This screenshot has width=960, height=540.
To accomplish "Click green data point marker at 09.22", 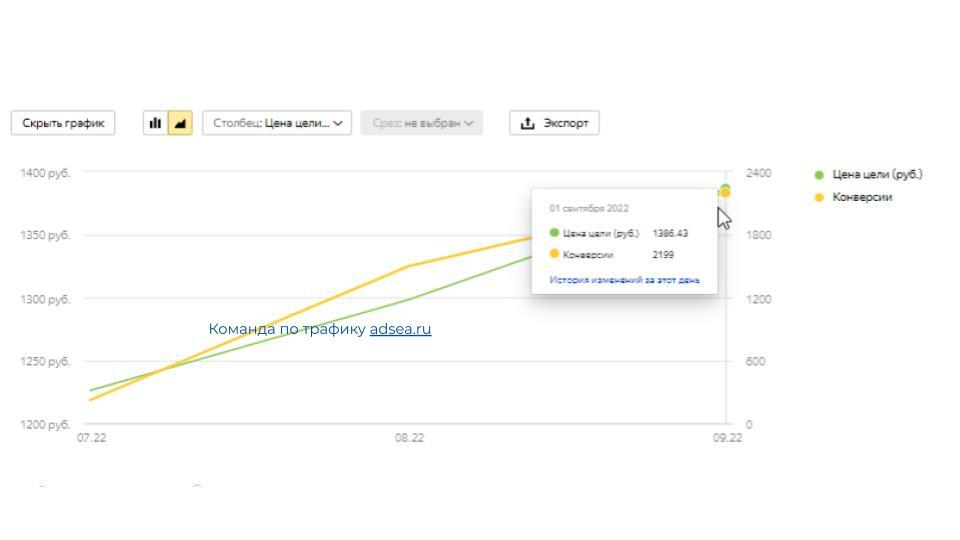I will pyautogui.click(x=725, y=188).
